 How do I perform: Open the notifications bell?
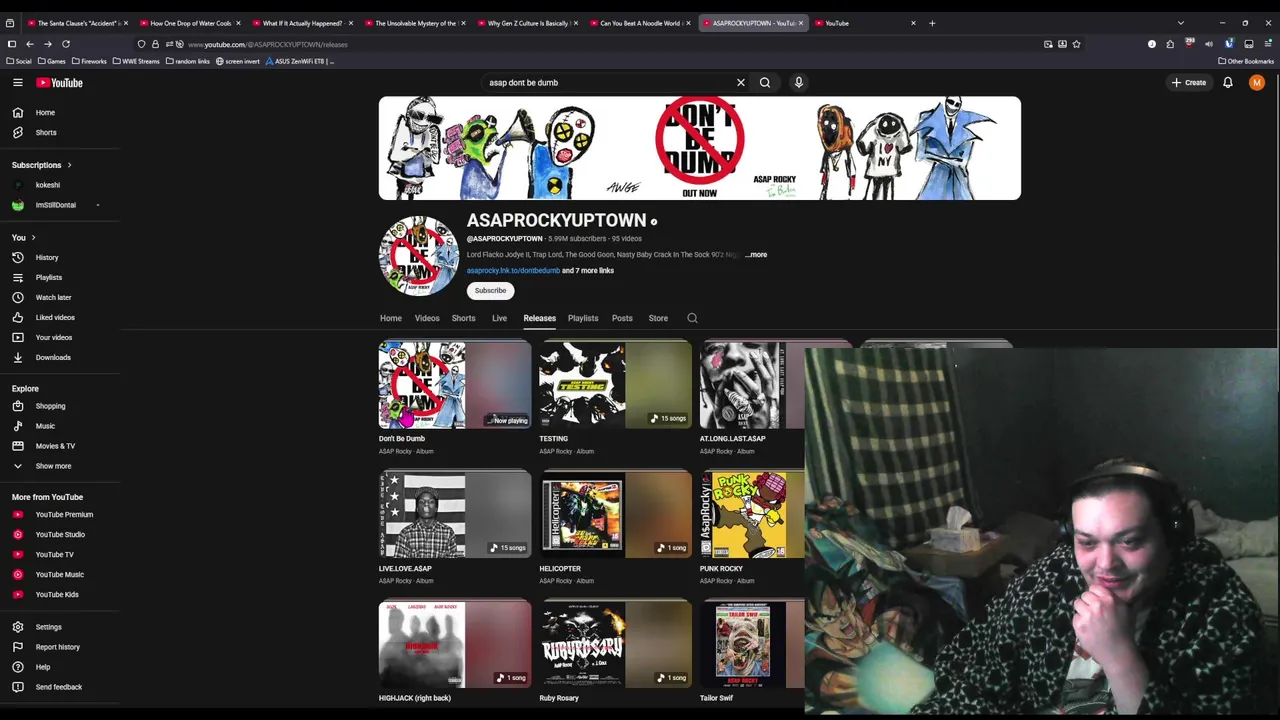click(1228, 83)
